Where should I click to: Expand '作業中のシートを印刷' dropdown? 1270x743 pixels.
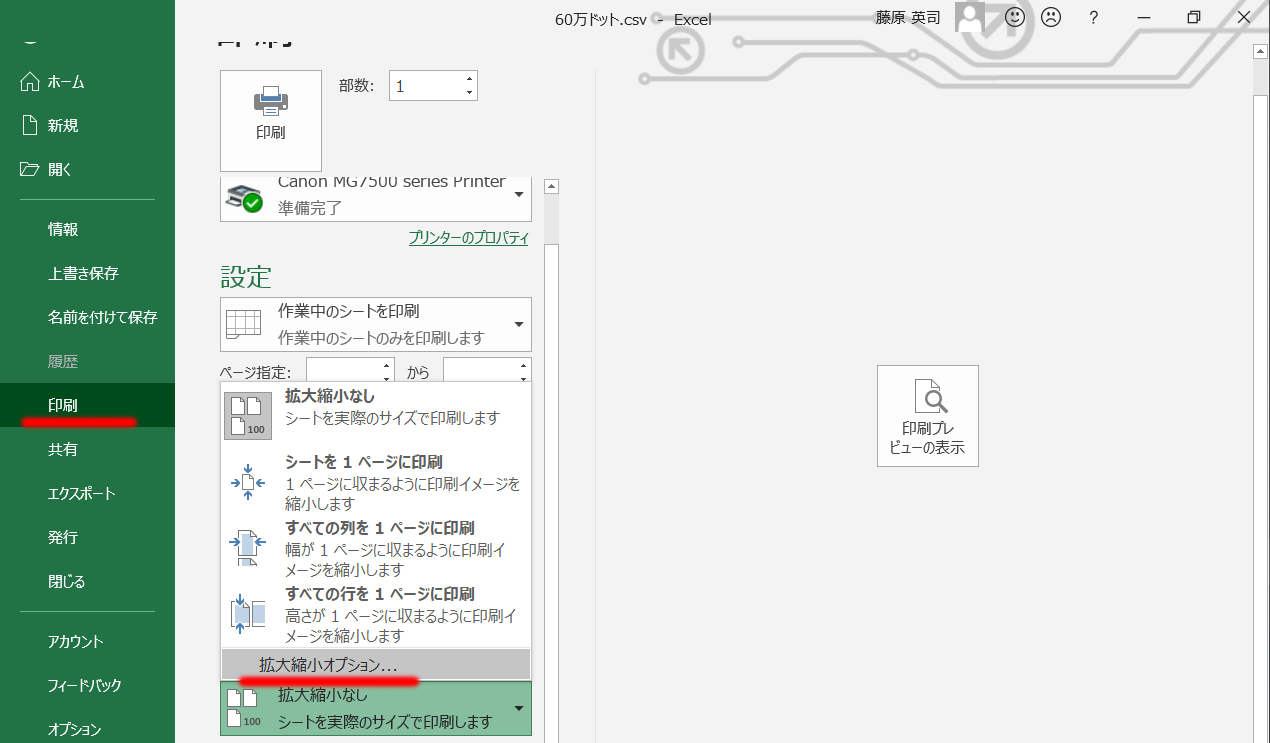click(x=519, y=324)
